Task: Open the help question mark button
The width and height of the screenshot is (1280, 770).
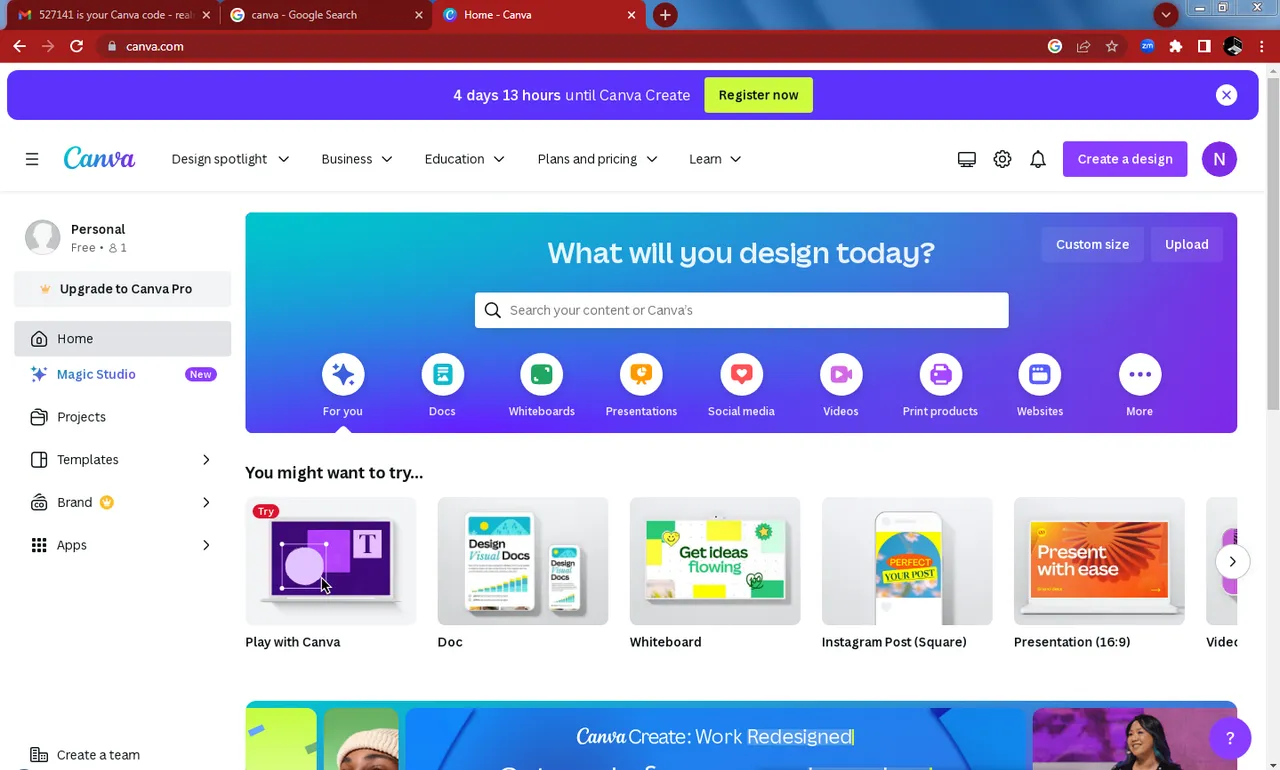Action: pyautogui.click(x=1230, y=739)
